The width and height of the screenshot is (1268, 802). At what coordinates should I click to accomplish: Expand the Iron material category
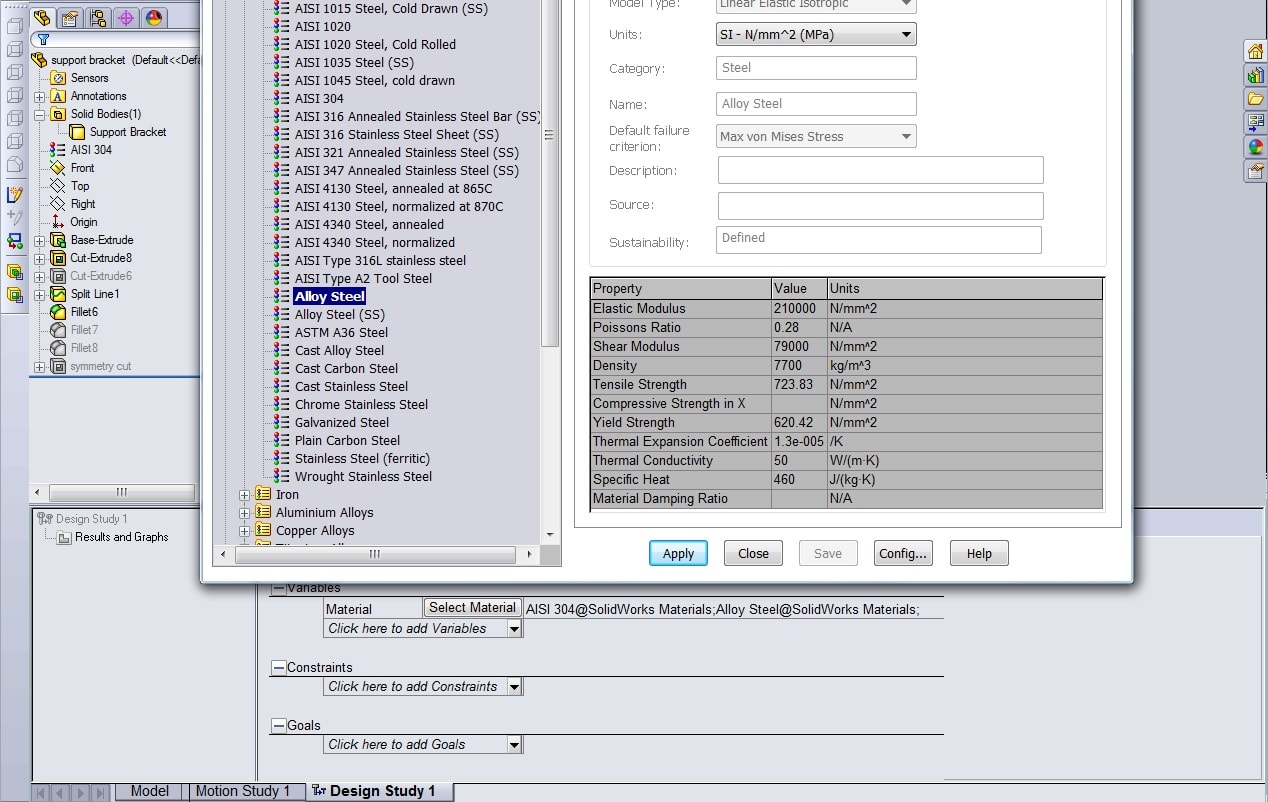coord(245,495)
